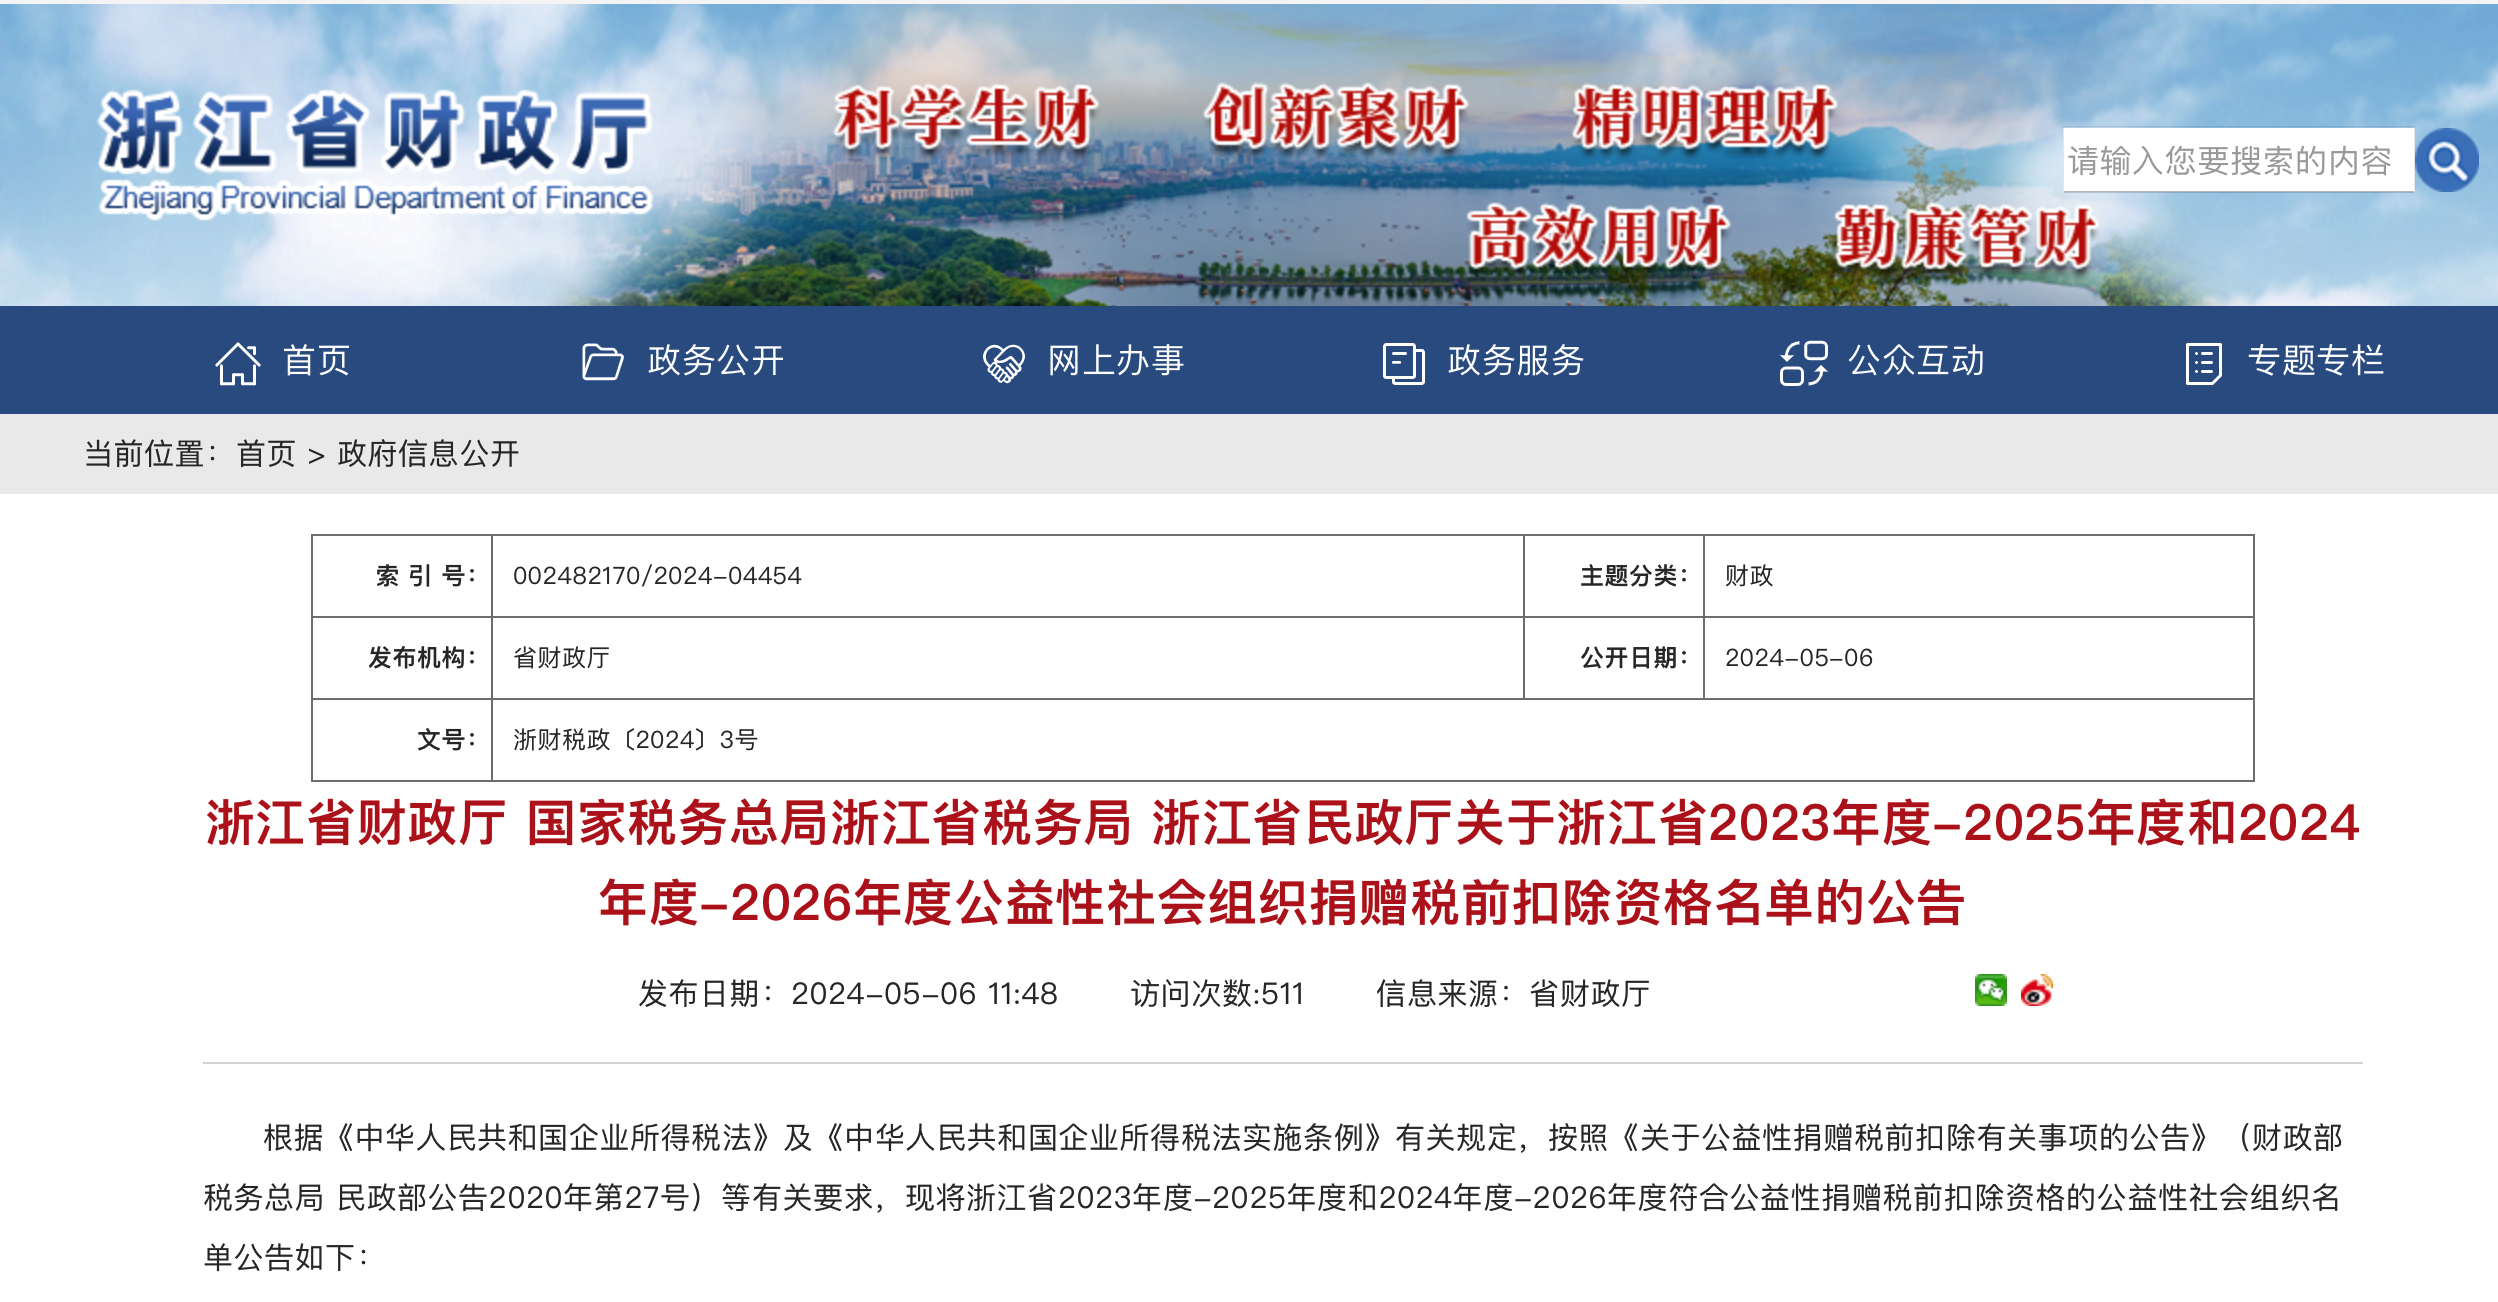This screenshot has width=2498, height=1302.
Task: Click the house icon beside 首页
Action: click(238, 362)
